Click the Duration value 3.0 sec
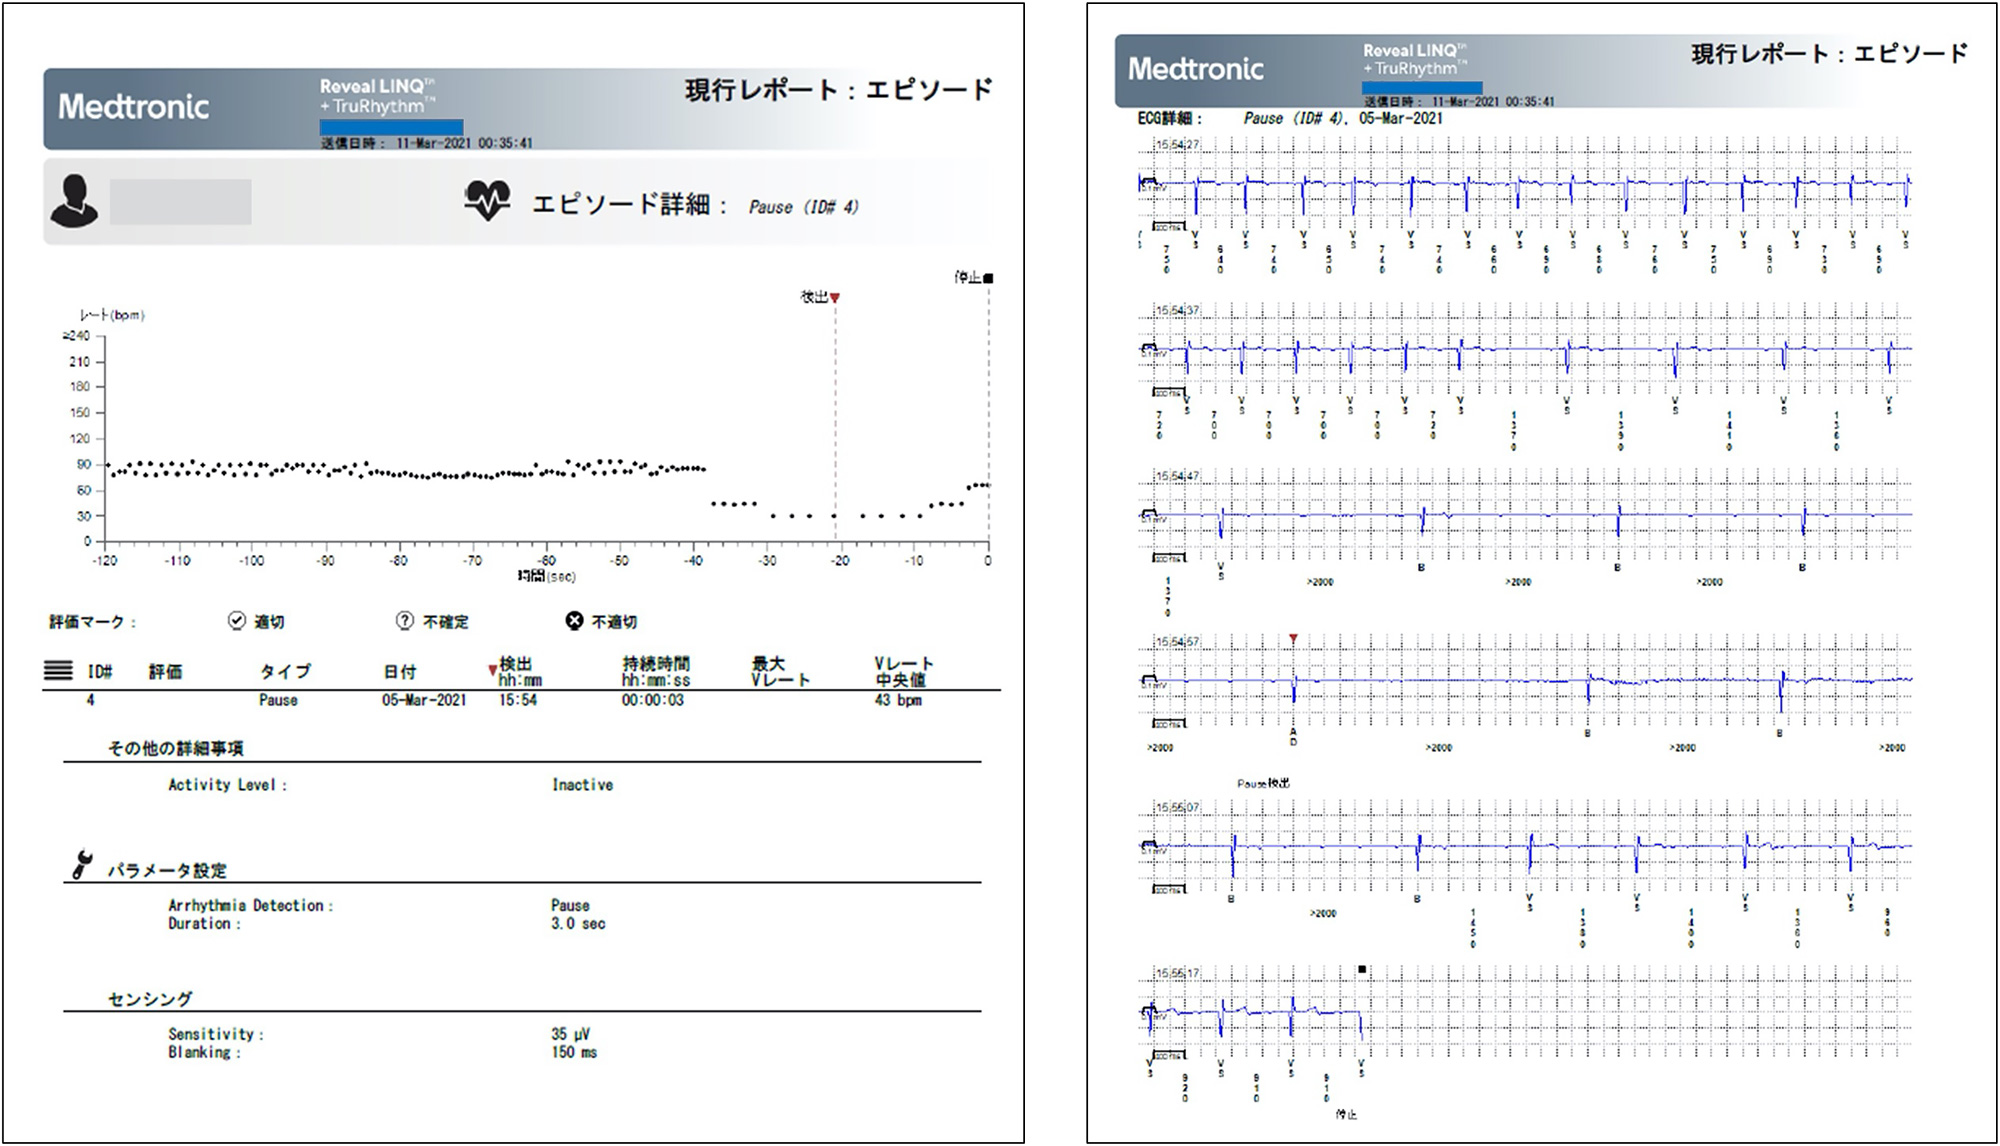 pyautogui.click(x=578, y=924)
